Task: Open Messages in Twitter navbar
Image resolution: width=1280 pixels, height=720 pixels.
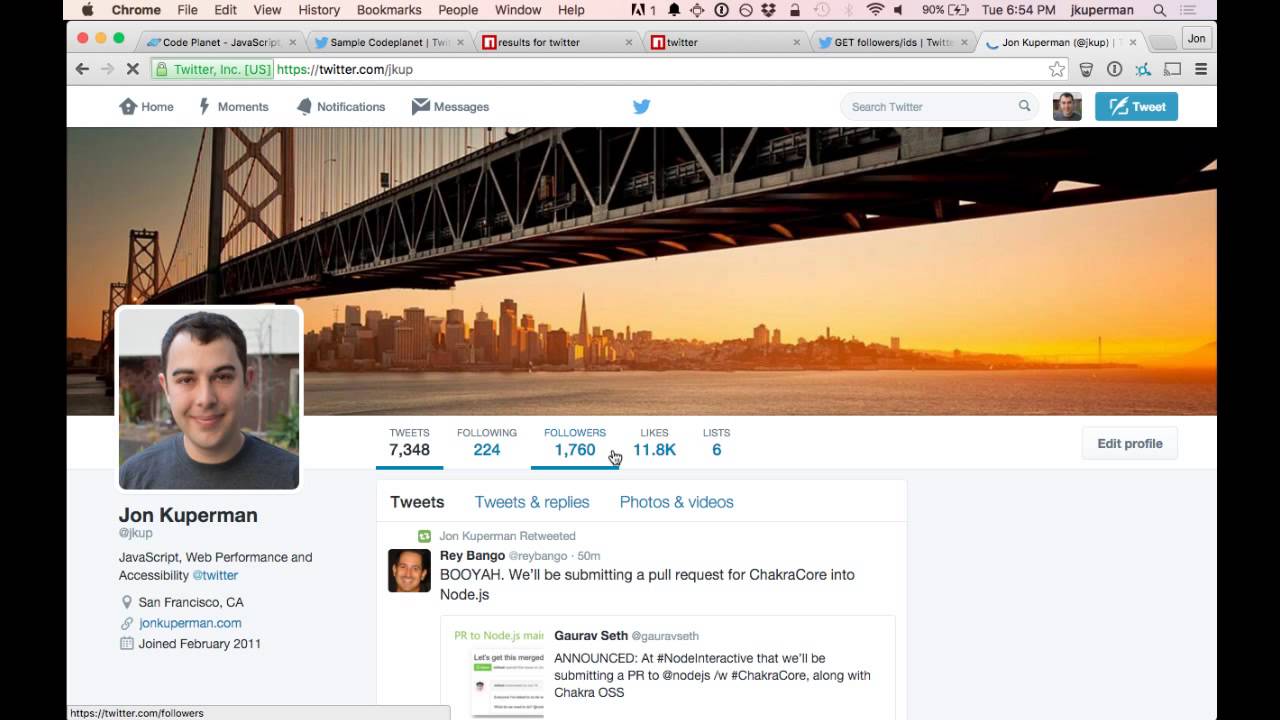Action: 450,106
